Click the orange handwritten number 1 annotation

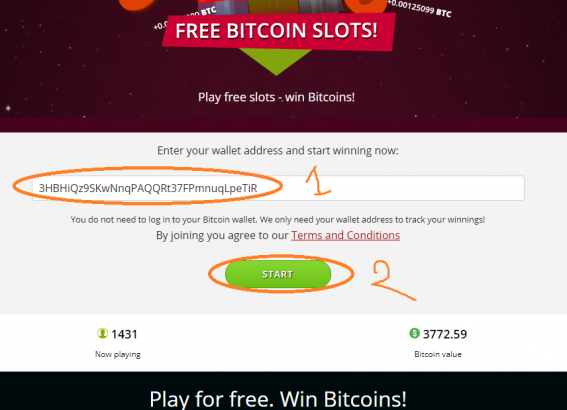coord(317,181)
